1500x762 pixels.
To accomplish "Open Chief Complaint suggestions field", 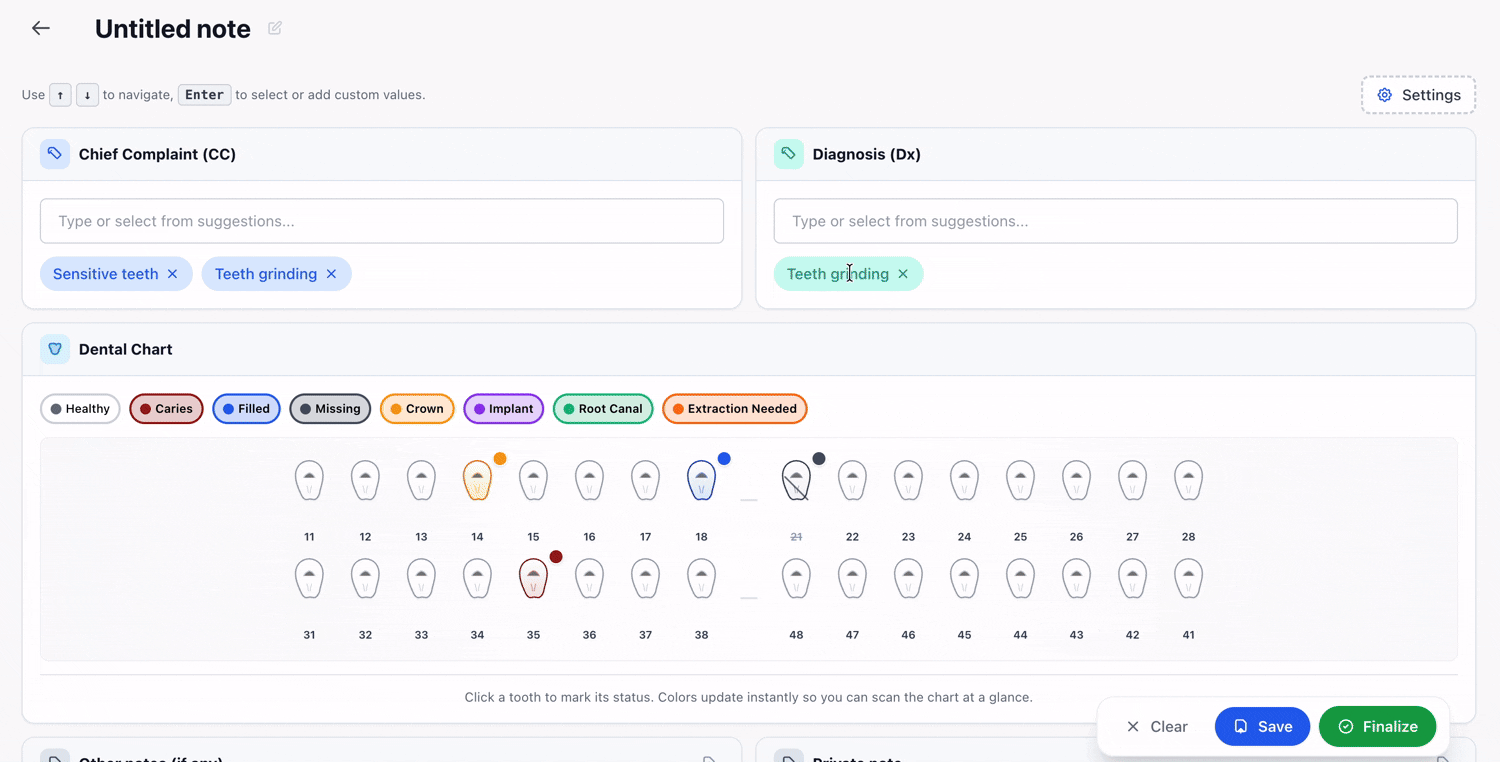I will pyautogui.click(x=381, y=221).
